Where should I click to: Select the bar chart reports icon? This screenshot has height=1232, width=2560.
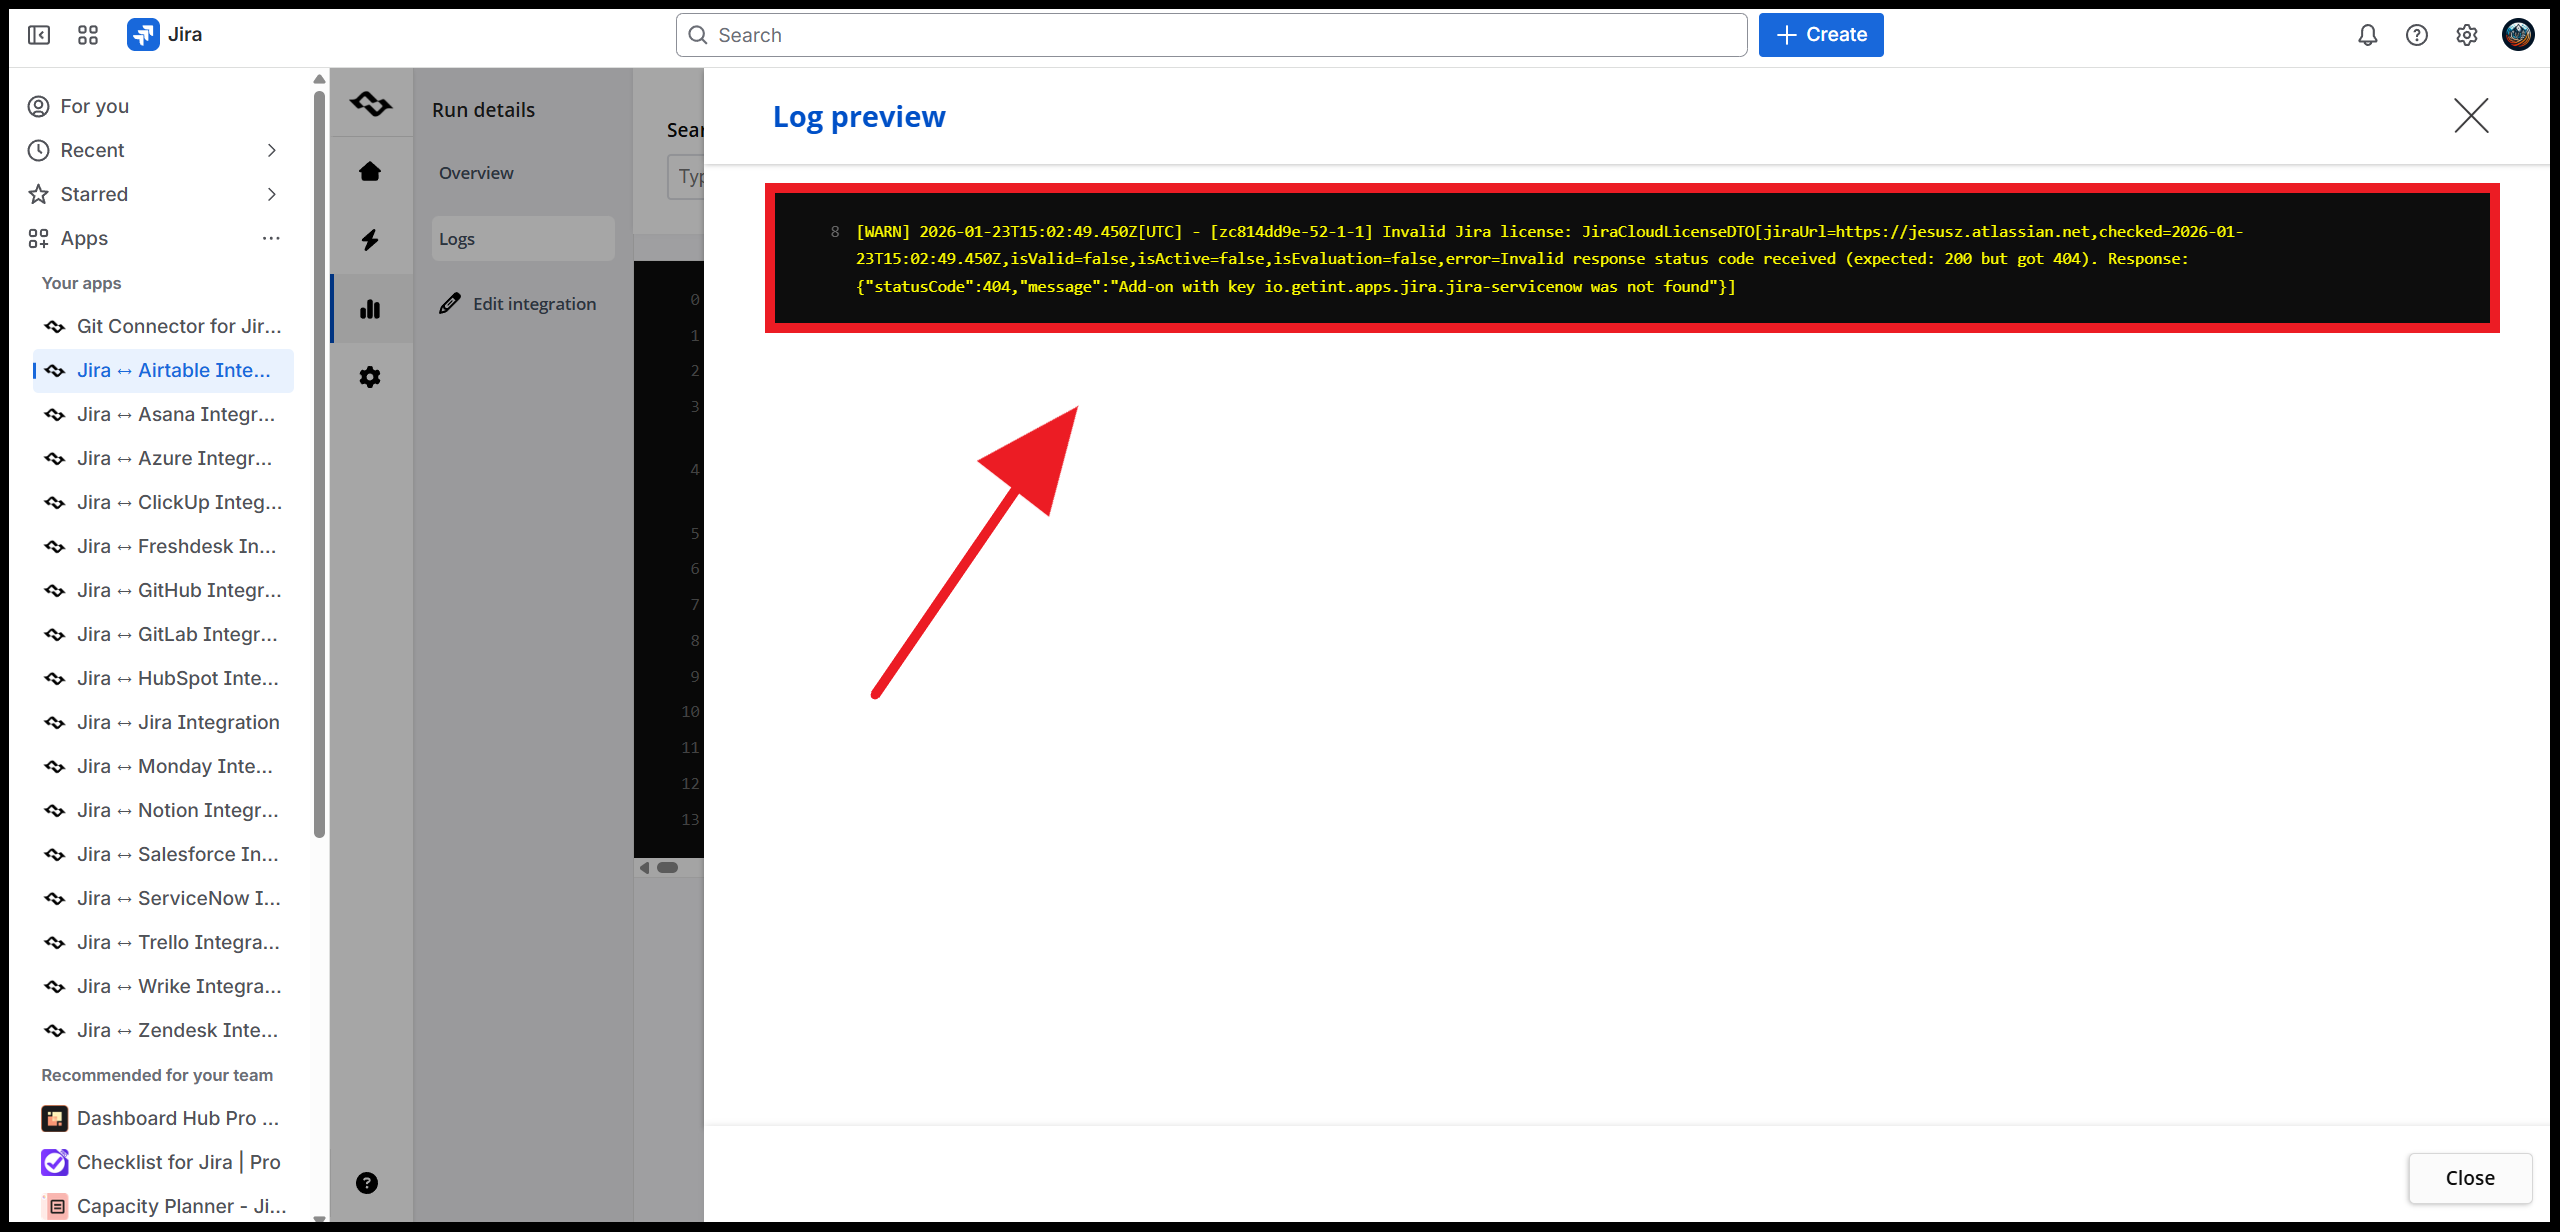[x=370, y=309]
